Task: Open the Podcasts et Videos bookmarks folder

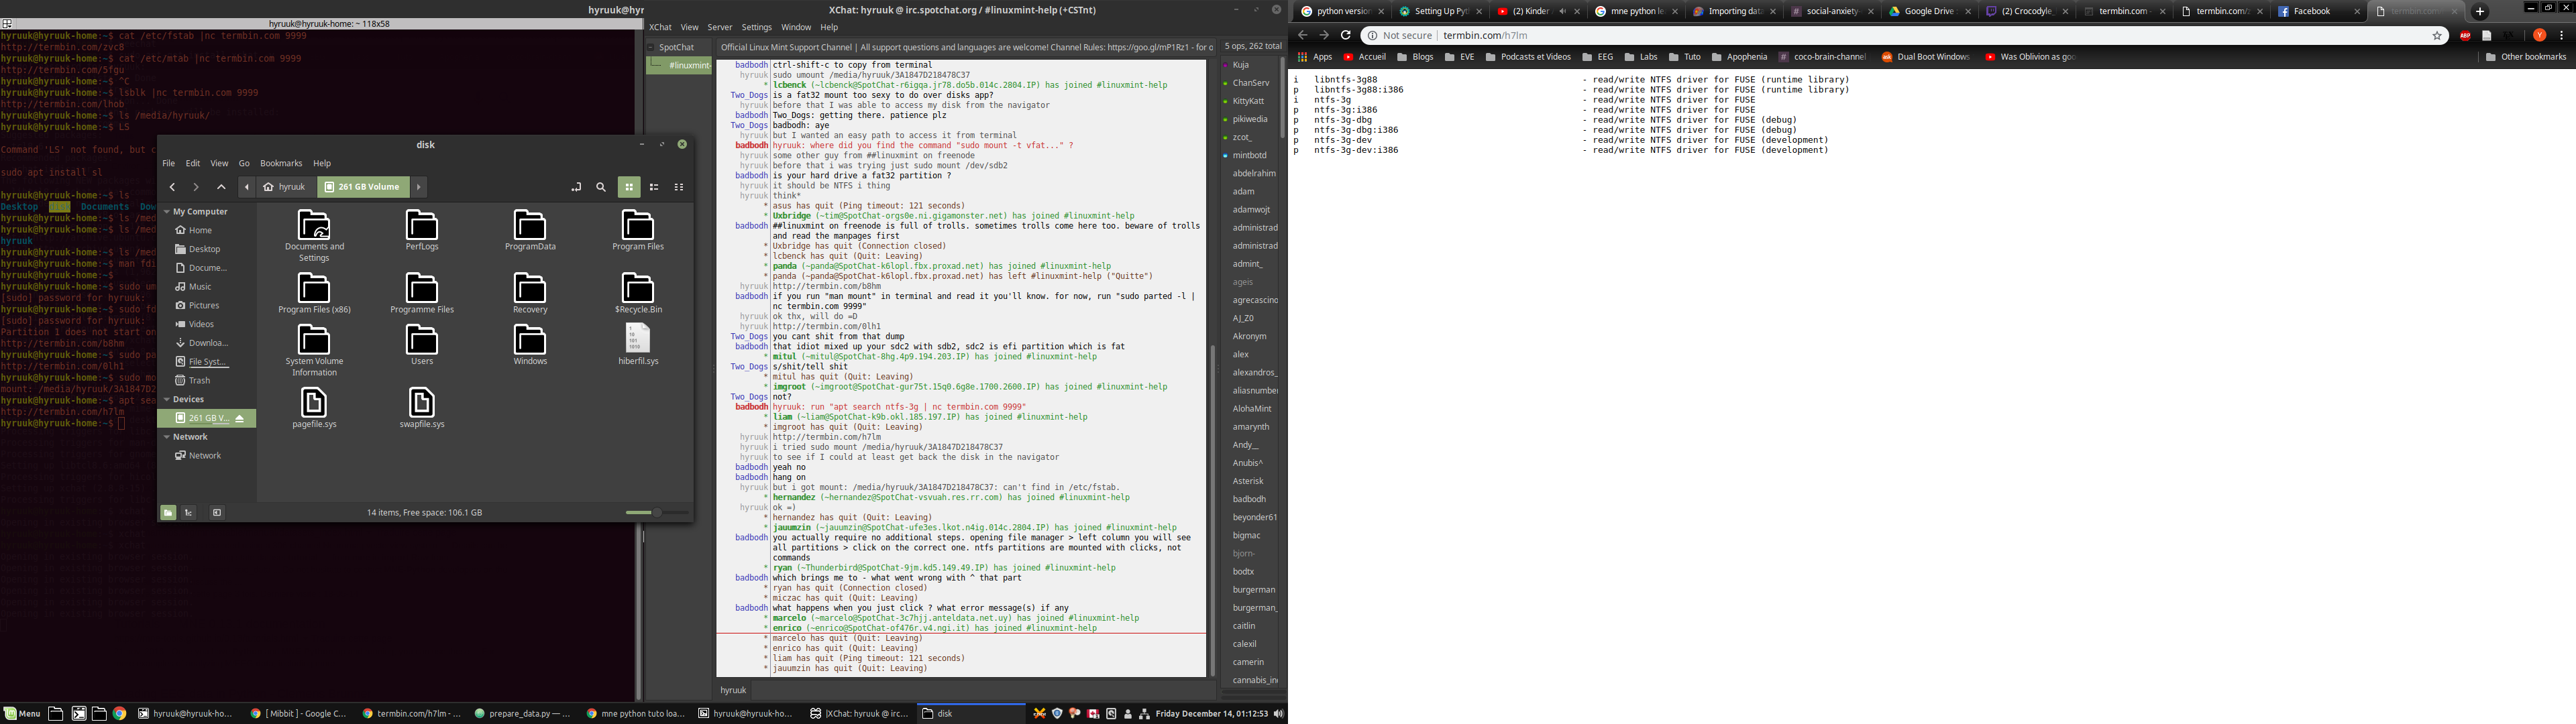Action: 1528,57
